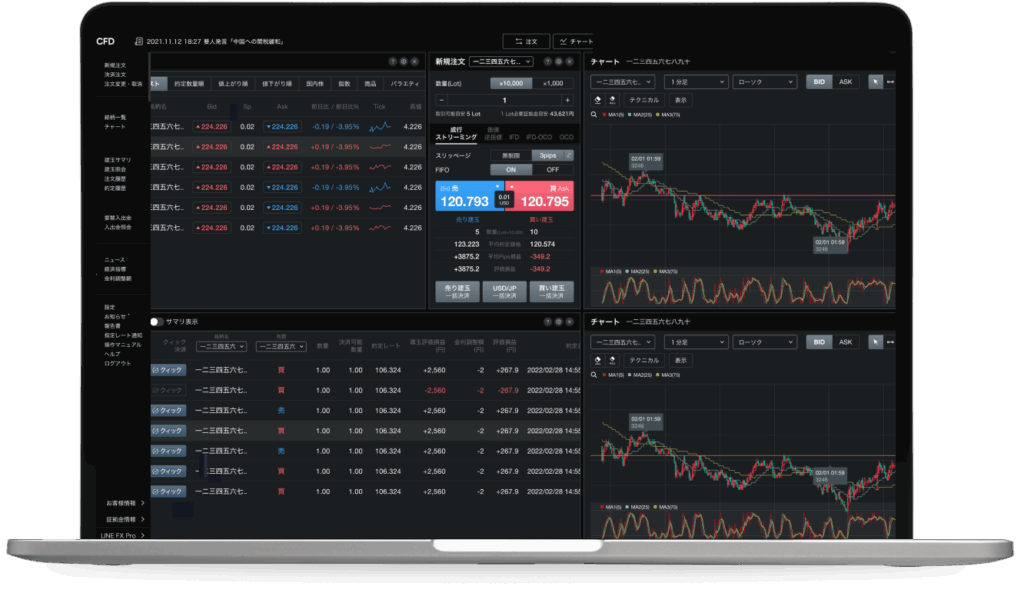Screen dimensions: 1024x593
Task: Open the ローソク chart type dropdown in top chart
Action: [x=765, y=82]
